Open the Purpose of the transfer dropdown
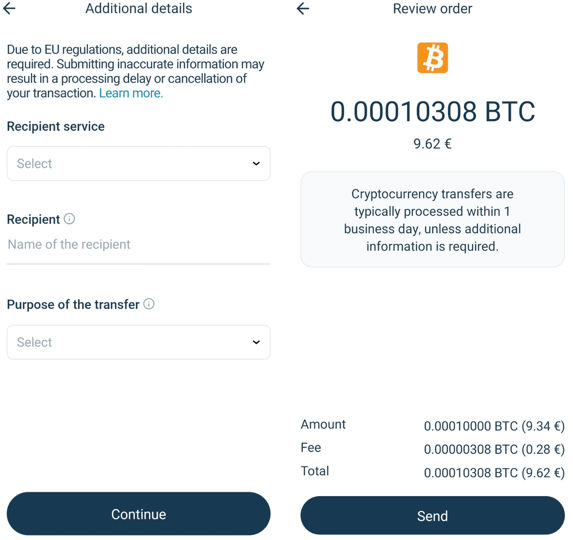The image size is (573, 540). (x=138, y=342)
